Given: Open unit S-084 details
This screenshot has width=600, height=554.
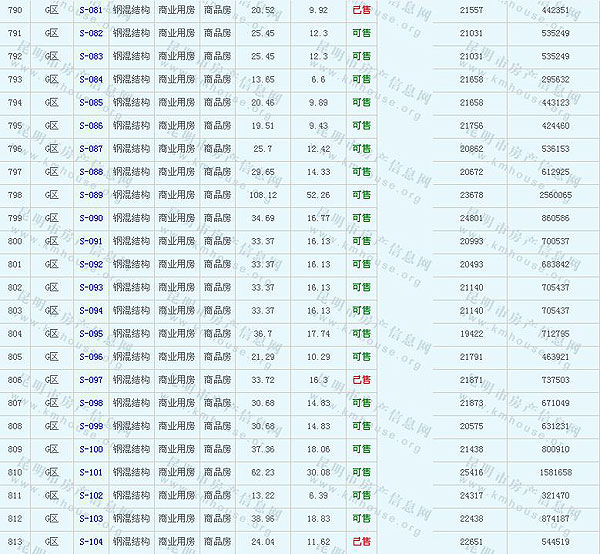Looking at the screenshot, I should tap(90, 79).
